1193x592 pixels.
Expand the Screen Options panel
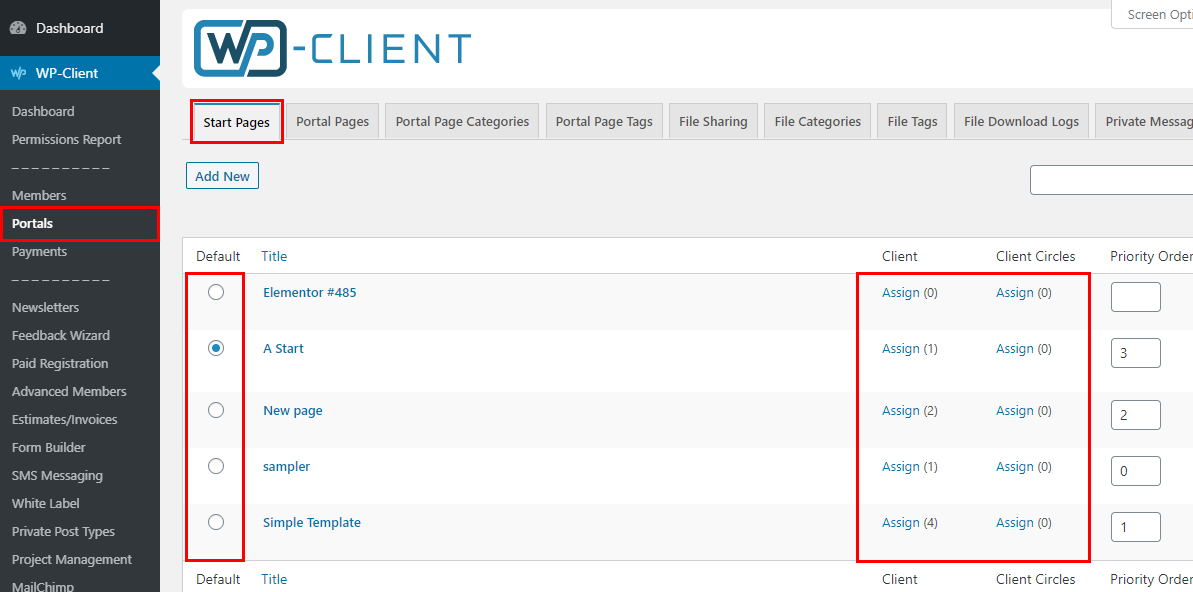[x=1152, y=14]
